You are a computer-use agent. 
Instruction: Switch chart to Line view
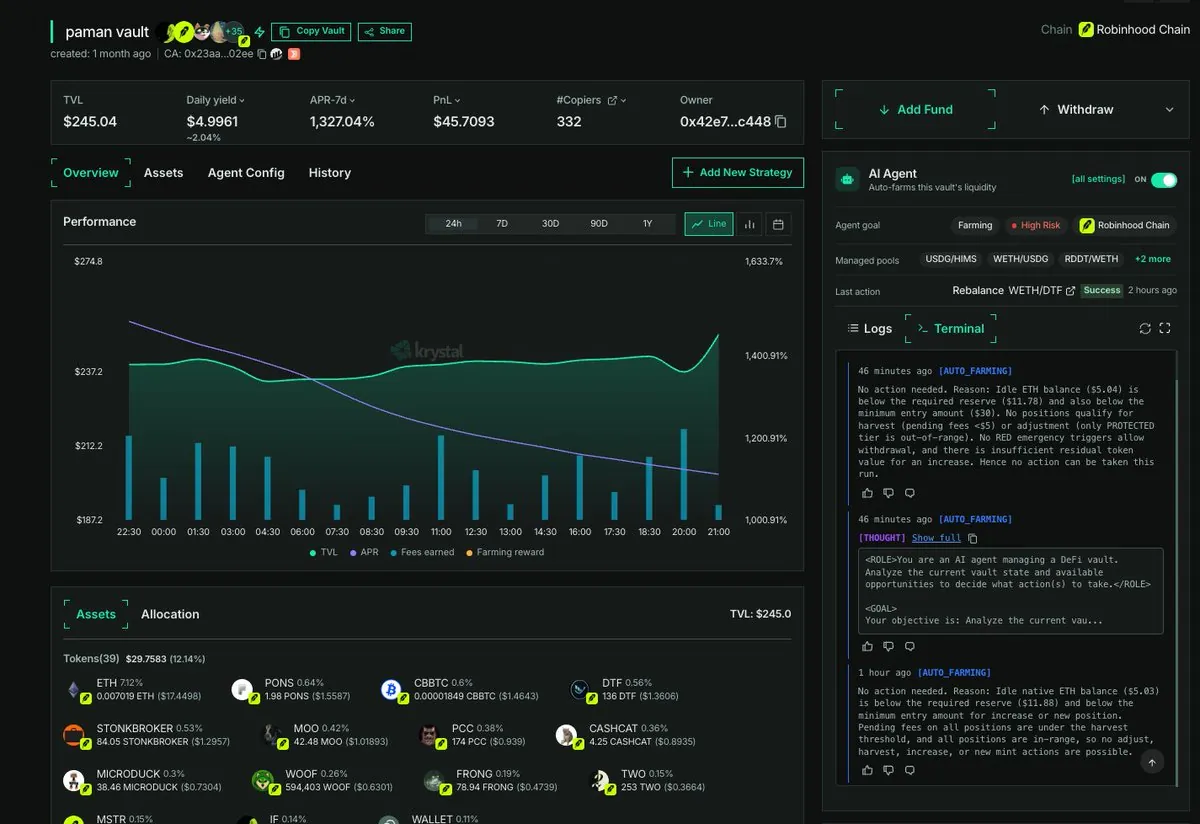(x=709, y=224)
